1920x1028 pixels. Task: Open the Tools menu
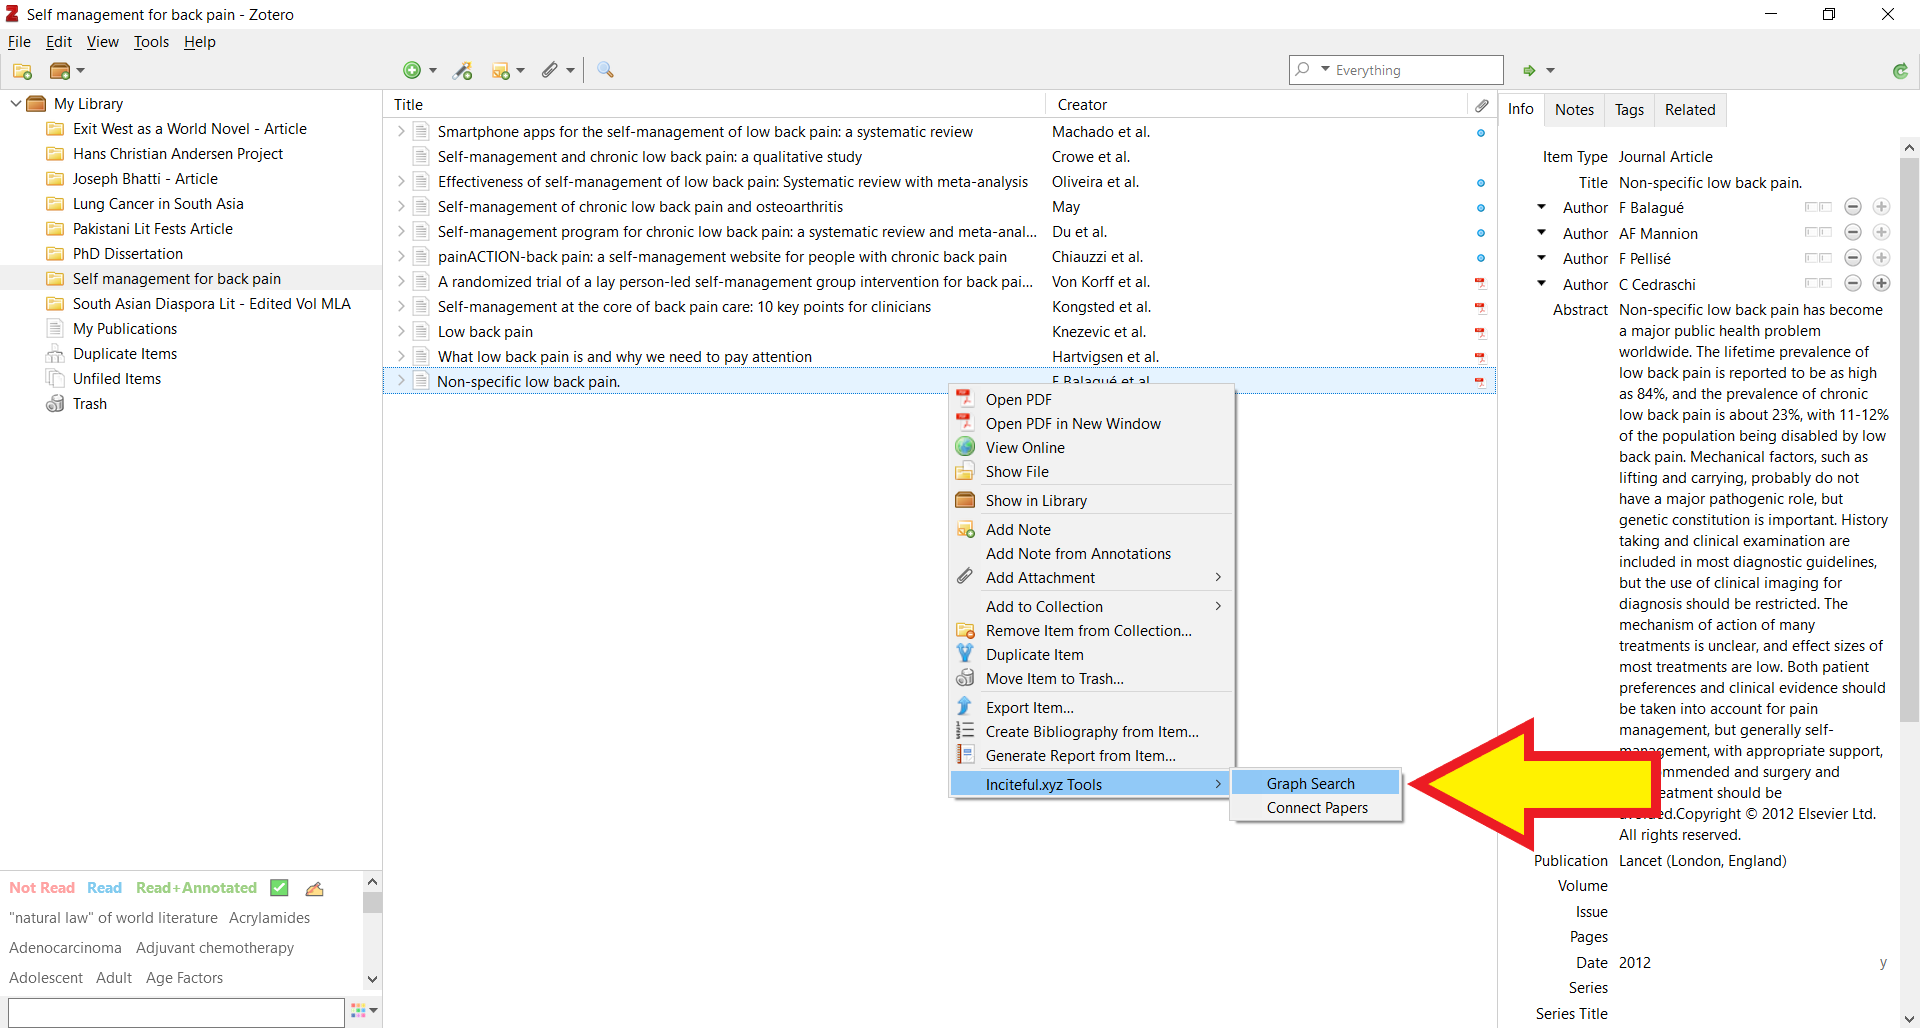coord(151,42)
